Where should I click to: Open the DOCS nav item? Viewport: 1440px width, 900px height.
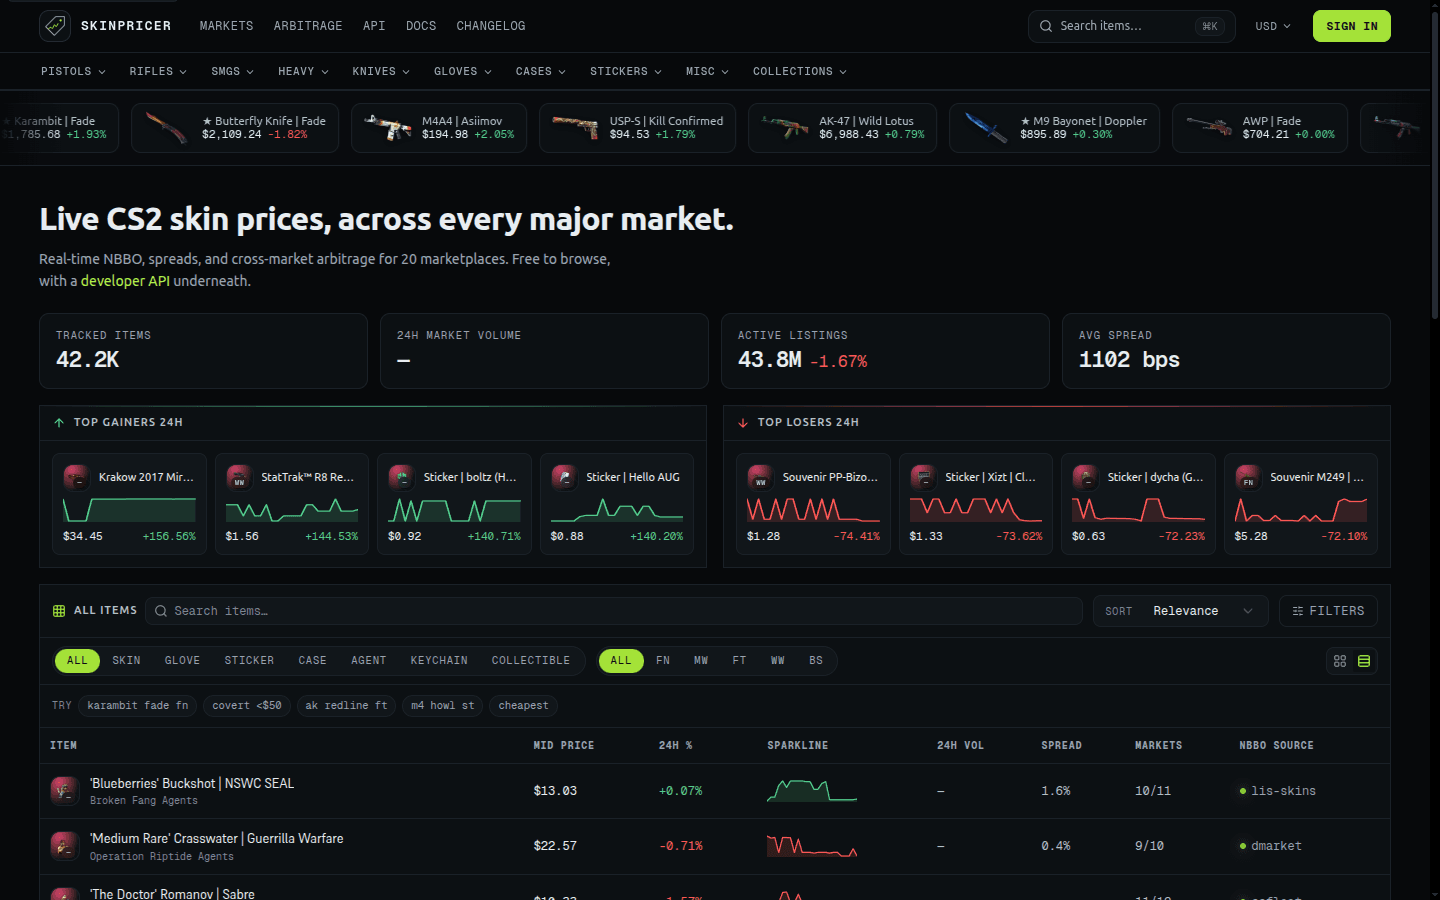421,26
